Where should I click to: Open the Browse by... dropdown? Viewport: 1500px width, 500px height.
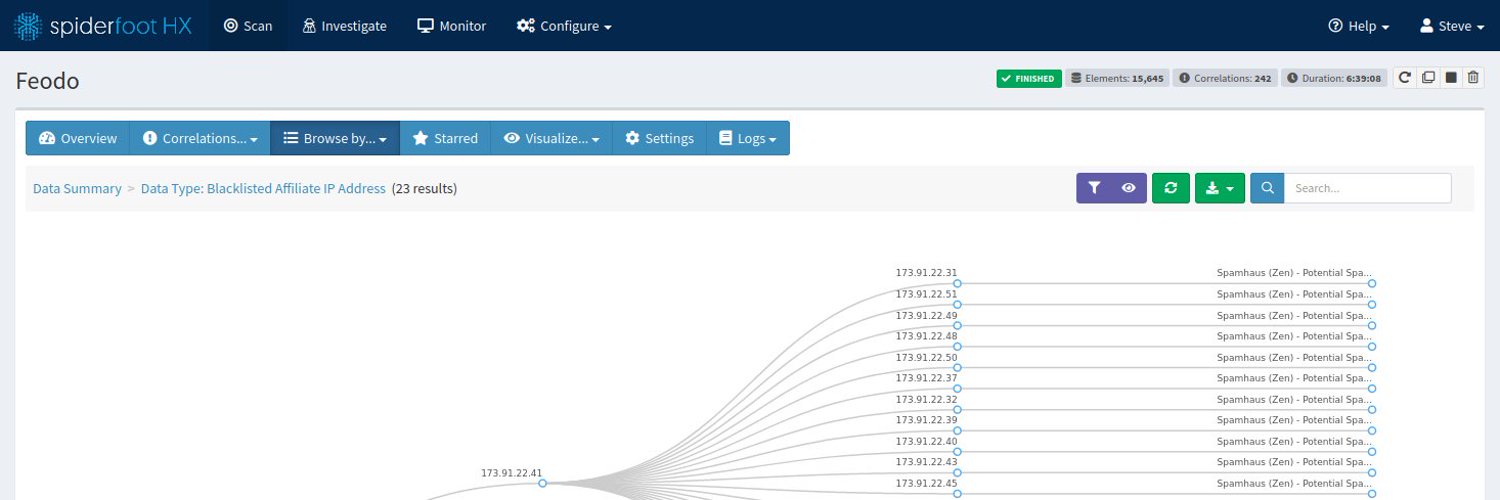[x=334, y=139]
